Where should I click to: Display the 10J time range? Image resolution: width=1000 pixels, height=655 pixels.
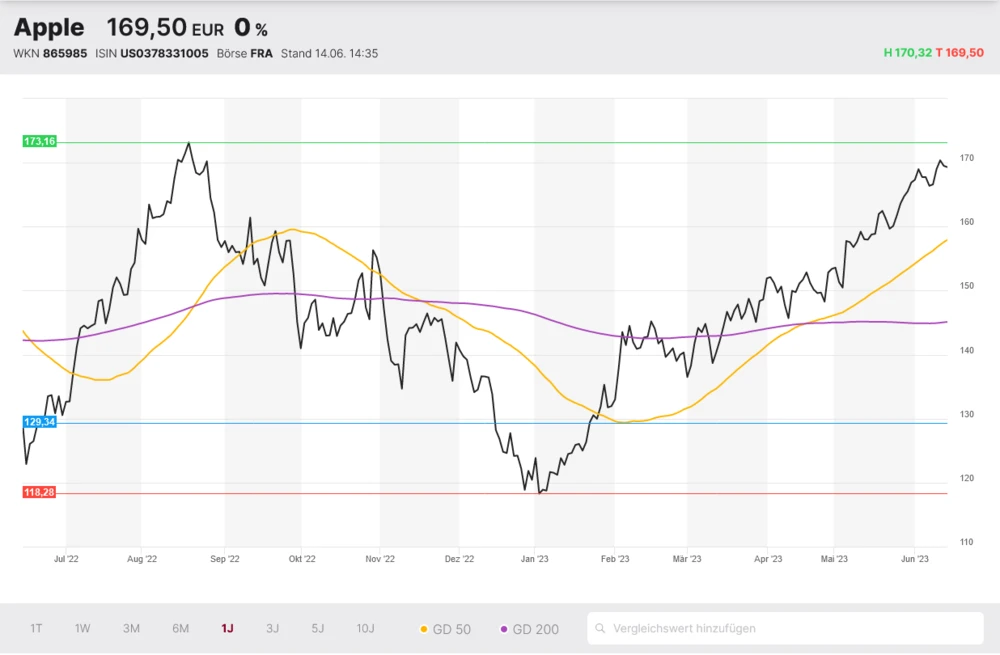click(365, 629)
